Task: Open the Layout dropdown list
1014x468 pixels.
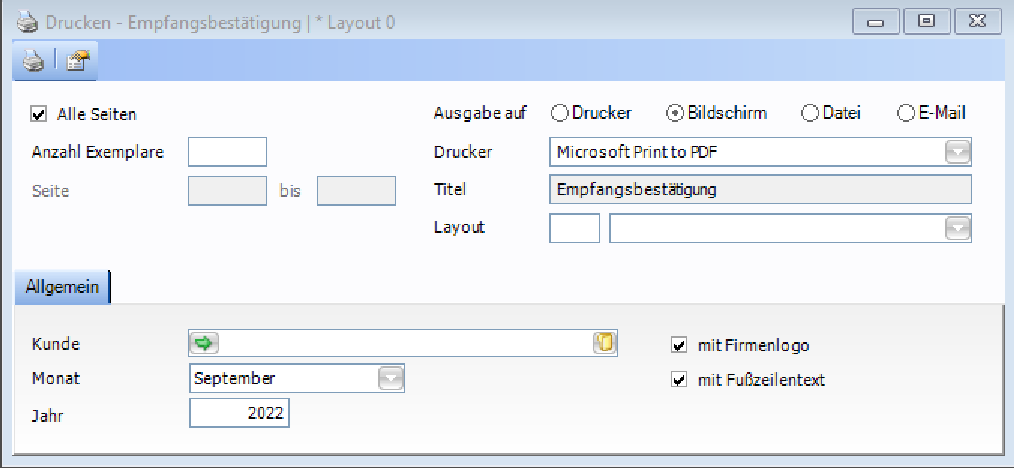Action: coord(958,228)
